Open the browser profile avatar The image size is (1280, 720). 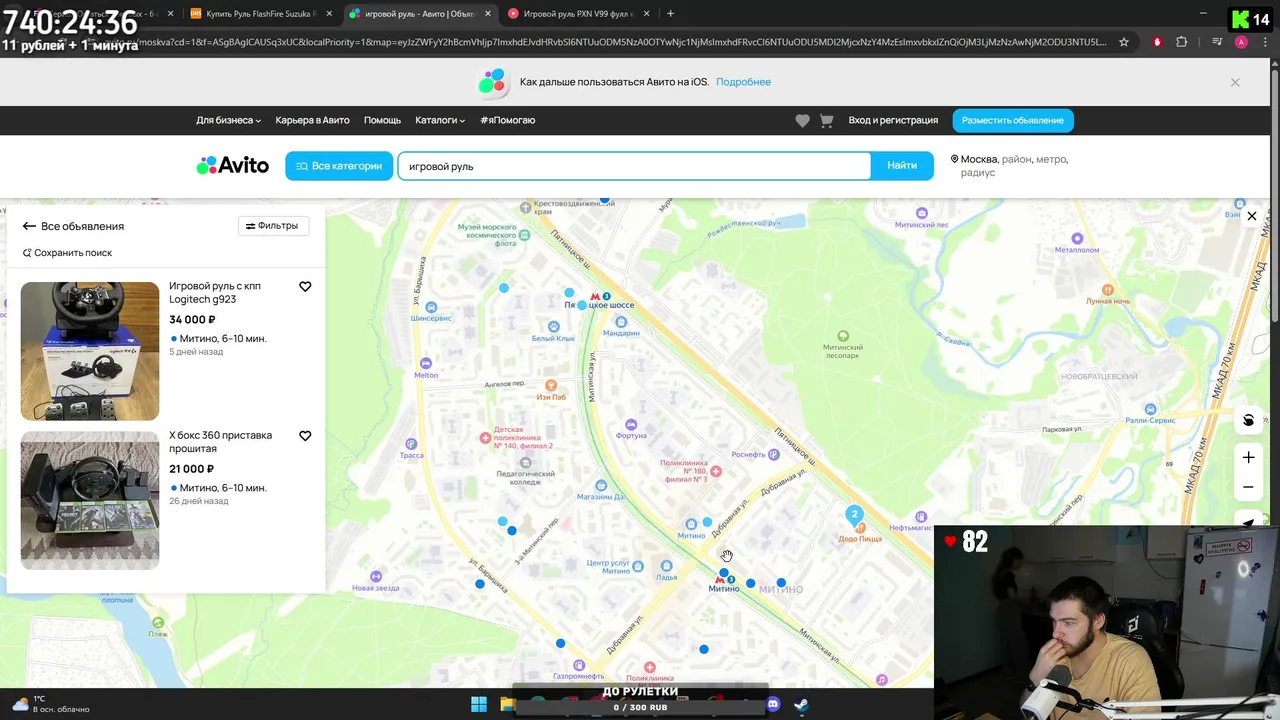point(1241,42)
